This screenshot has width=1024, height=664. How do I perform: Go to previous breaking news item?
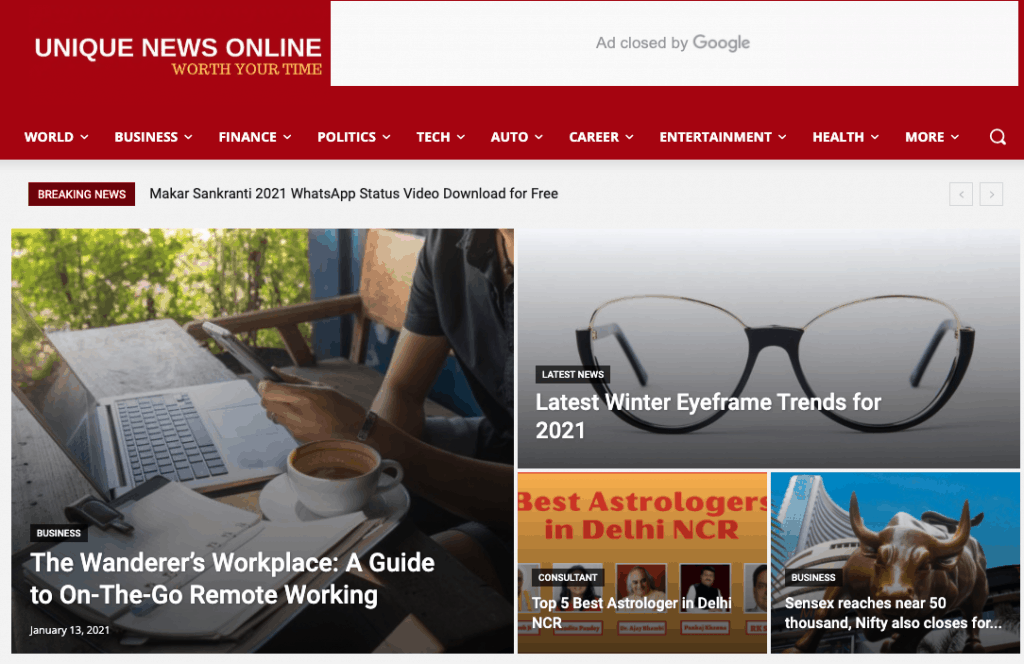coord(961,194)
